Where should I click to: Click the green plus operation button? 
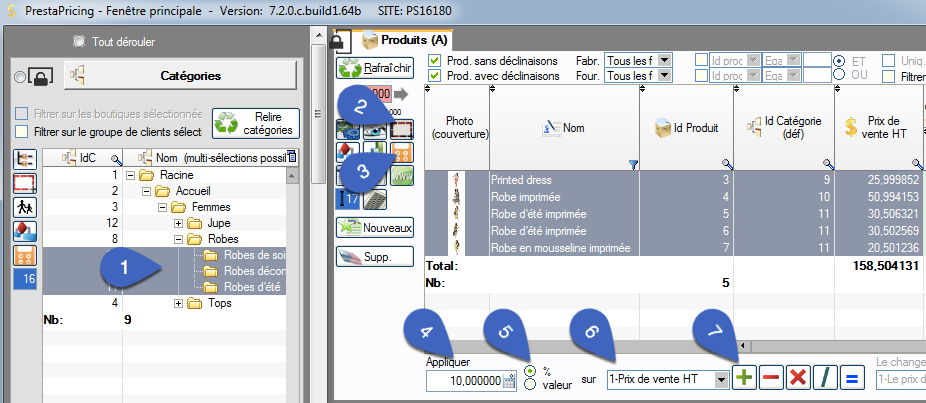pos(744,378)
